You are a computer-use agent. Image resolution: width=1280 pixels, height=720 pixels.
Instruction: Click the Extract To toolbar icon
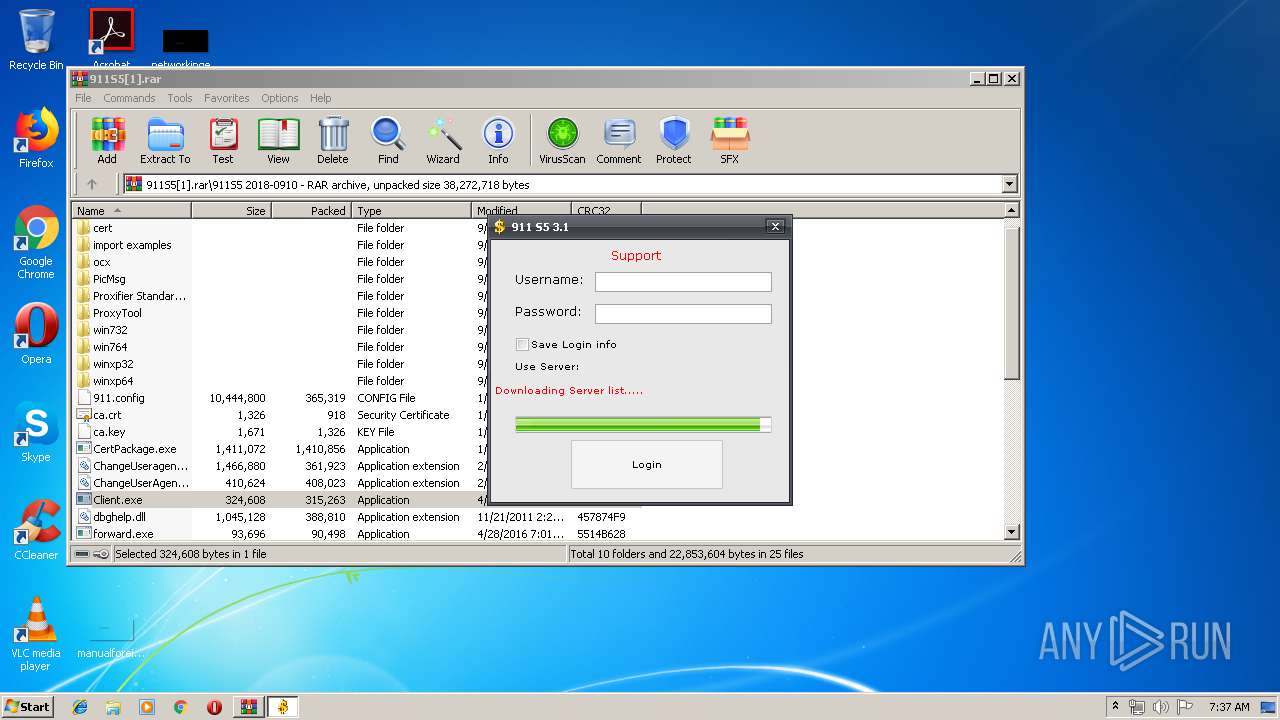tap(165, 140)
